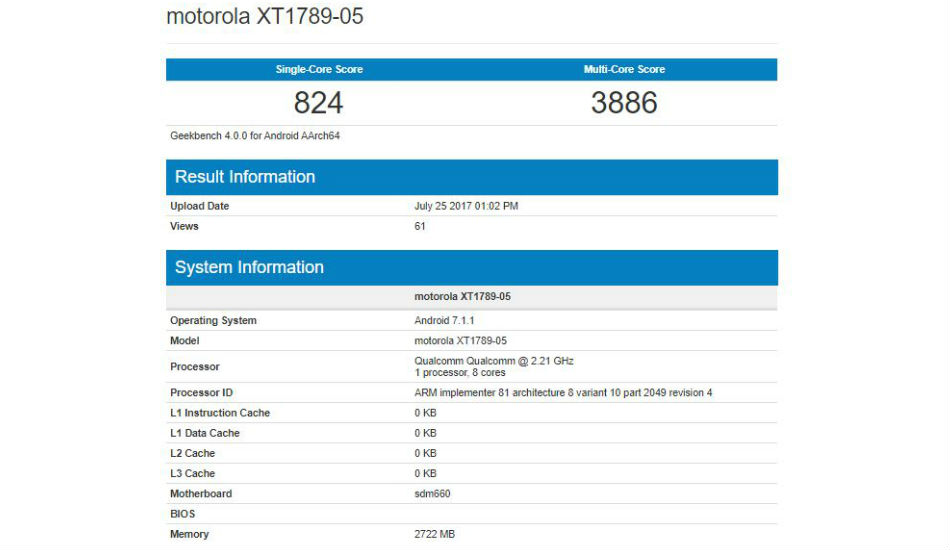Click the Views label
950x550 pixels.
tap(184, 226)
